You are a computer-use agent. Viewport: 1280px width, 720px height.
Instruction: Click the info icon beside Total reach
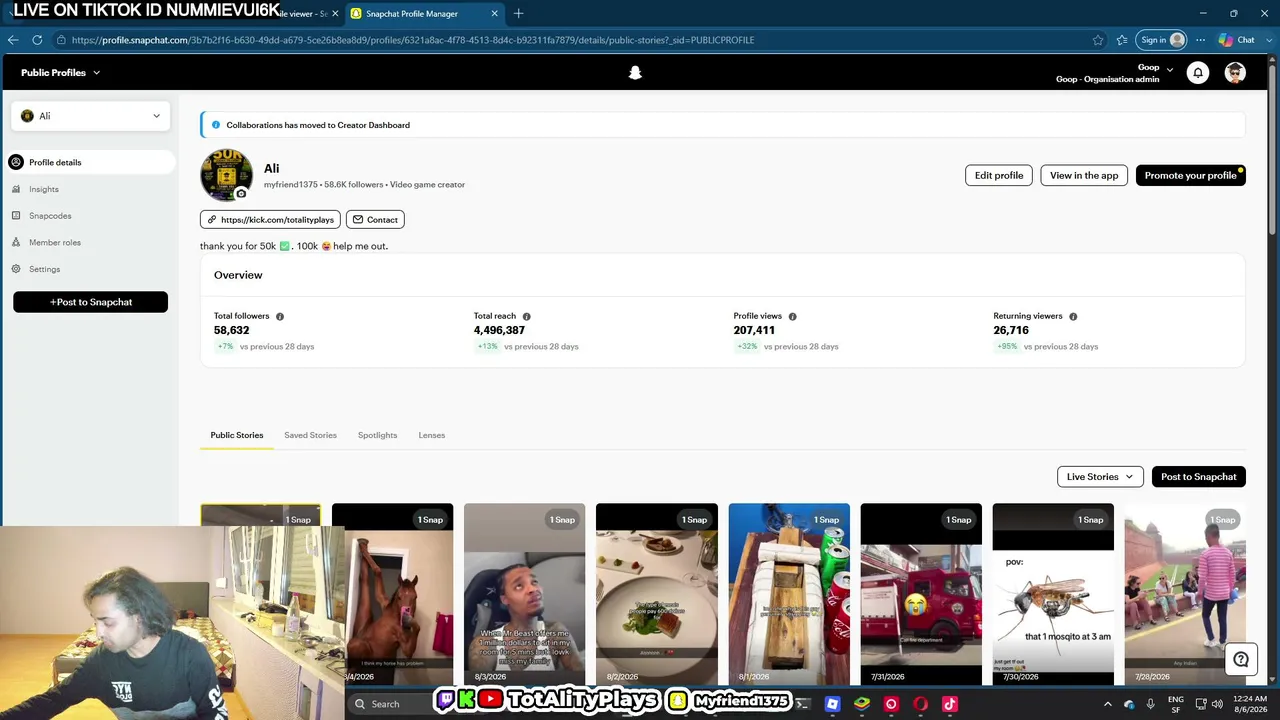coord(526,316)
